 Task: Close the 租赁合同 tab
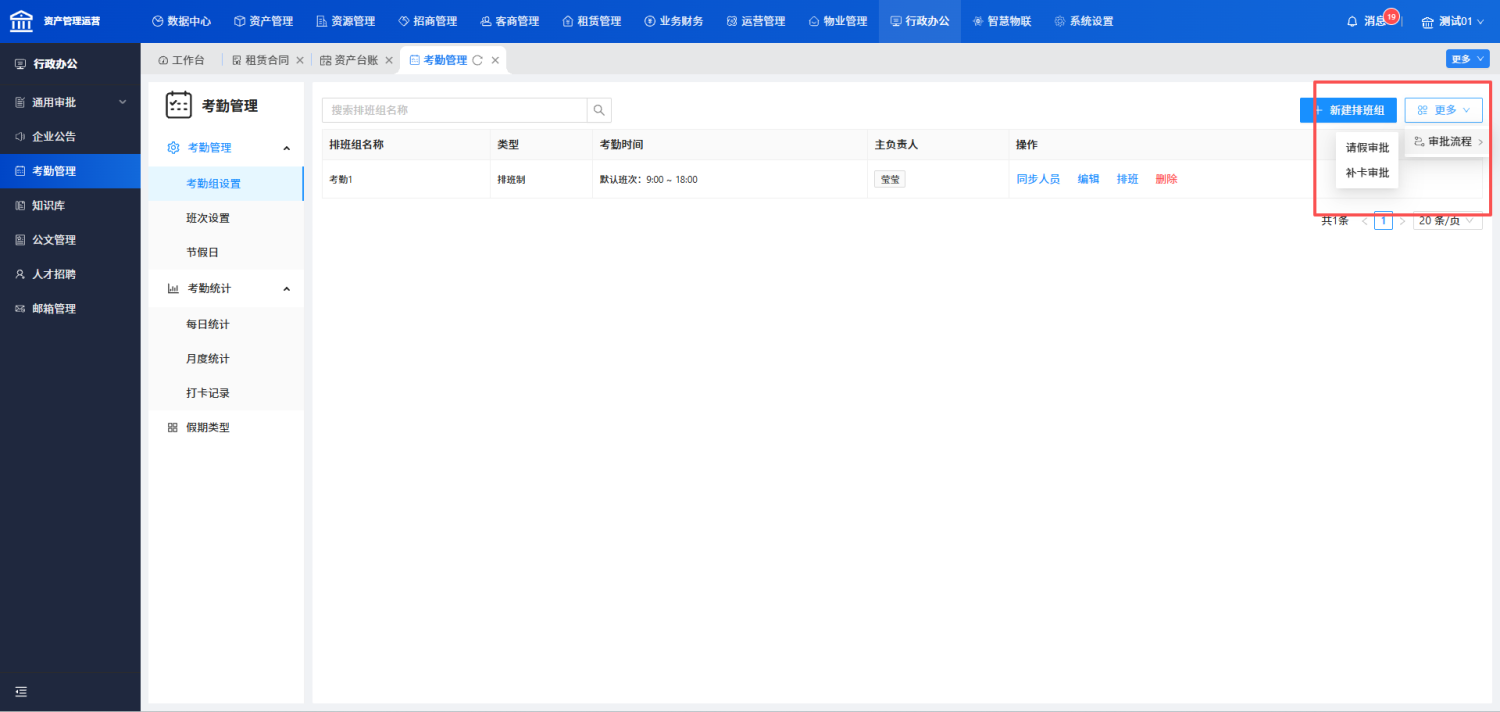click(300, 60)
